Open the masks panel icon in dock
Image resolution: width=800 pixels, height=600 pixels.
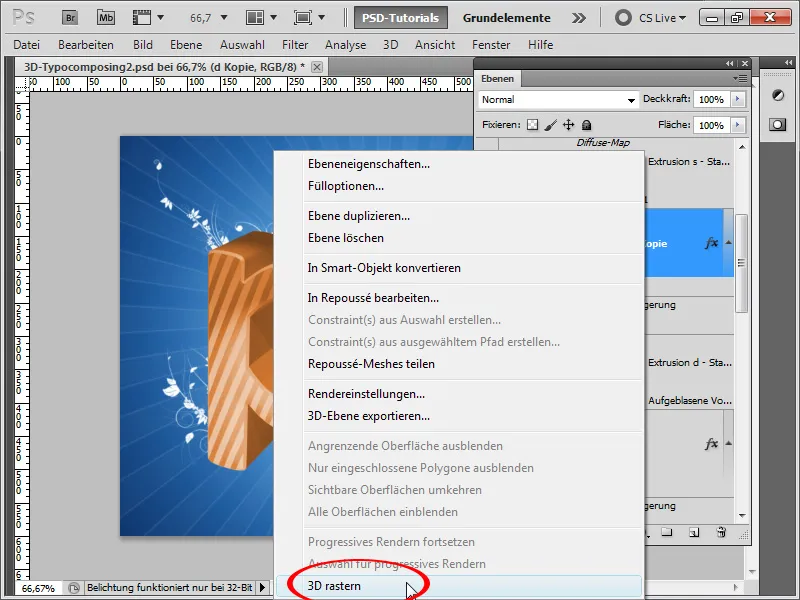click(778, 124)
